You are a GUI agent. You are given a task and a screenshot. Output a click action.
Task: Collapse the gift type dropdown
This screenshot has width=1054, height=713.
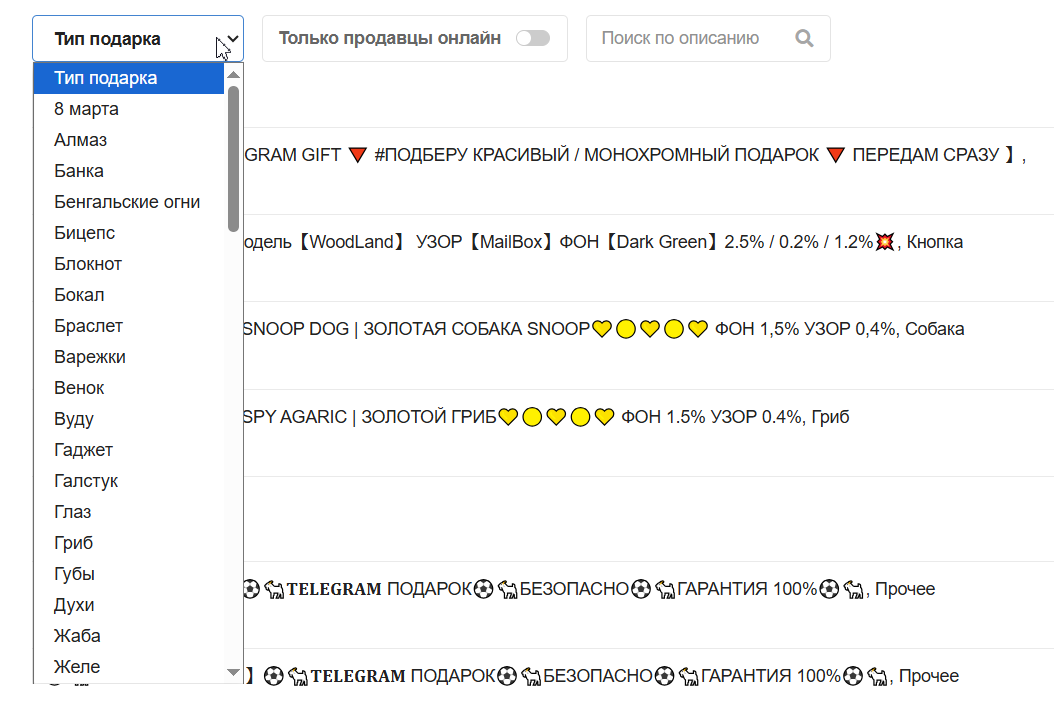138,39
